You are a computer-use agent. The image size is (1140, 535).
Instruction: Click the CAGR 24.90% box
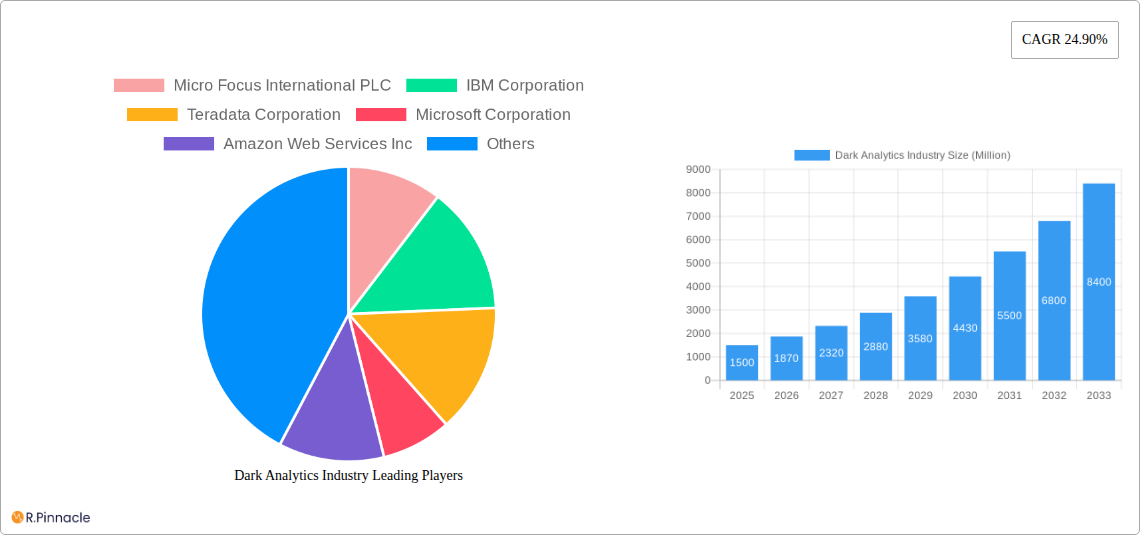tap(1064, 40)
